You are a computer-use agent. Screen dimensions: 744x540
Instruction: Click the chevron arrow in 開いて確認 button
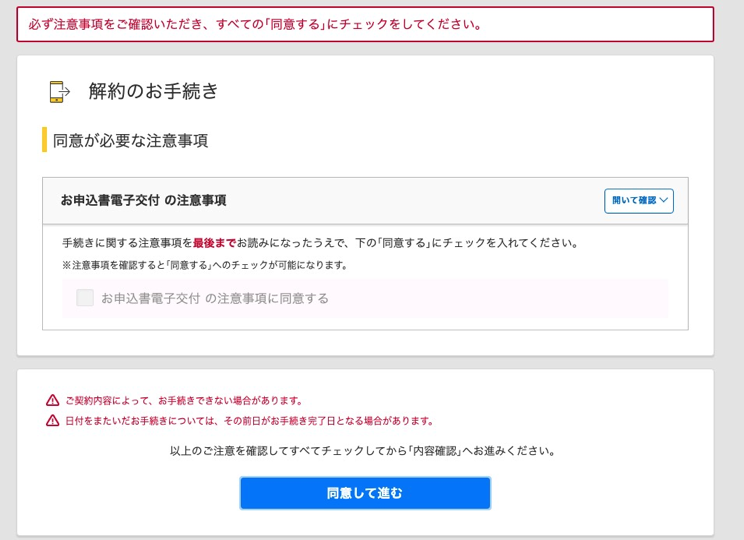tap(664, 200)
